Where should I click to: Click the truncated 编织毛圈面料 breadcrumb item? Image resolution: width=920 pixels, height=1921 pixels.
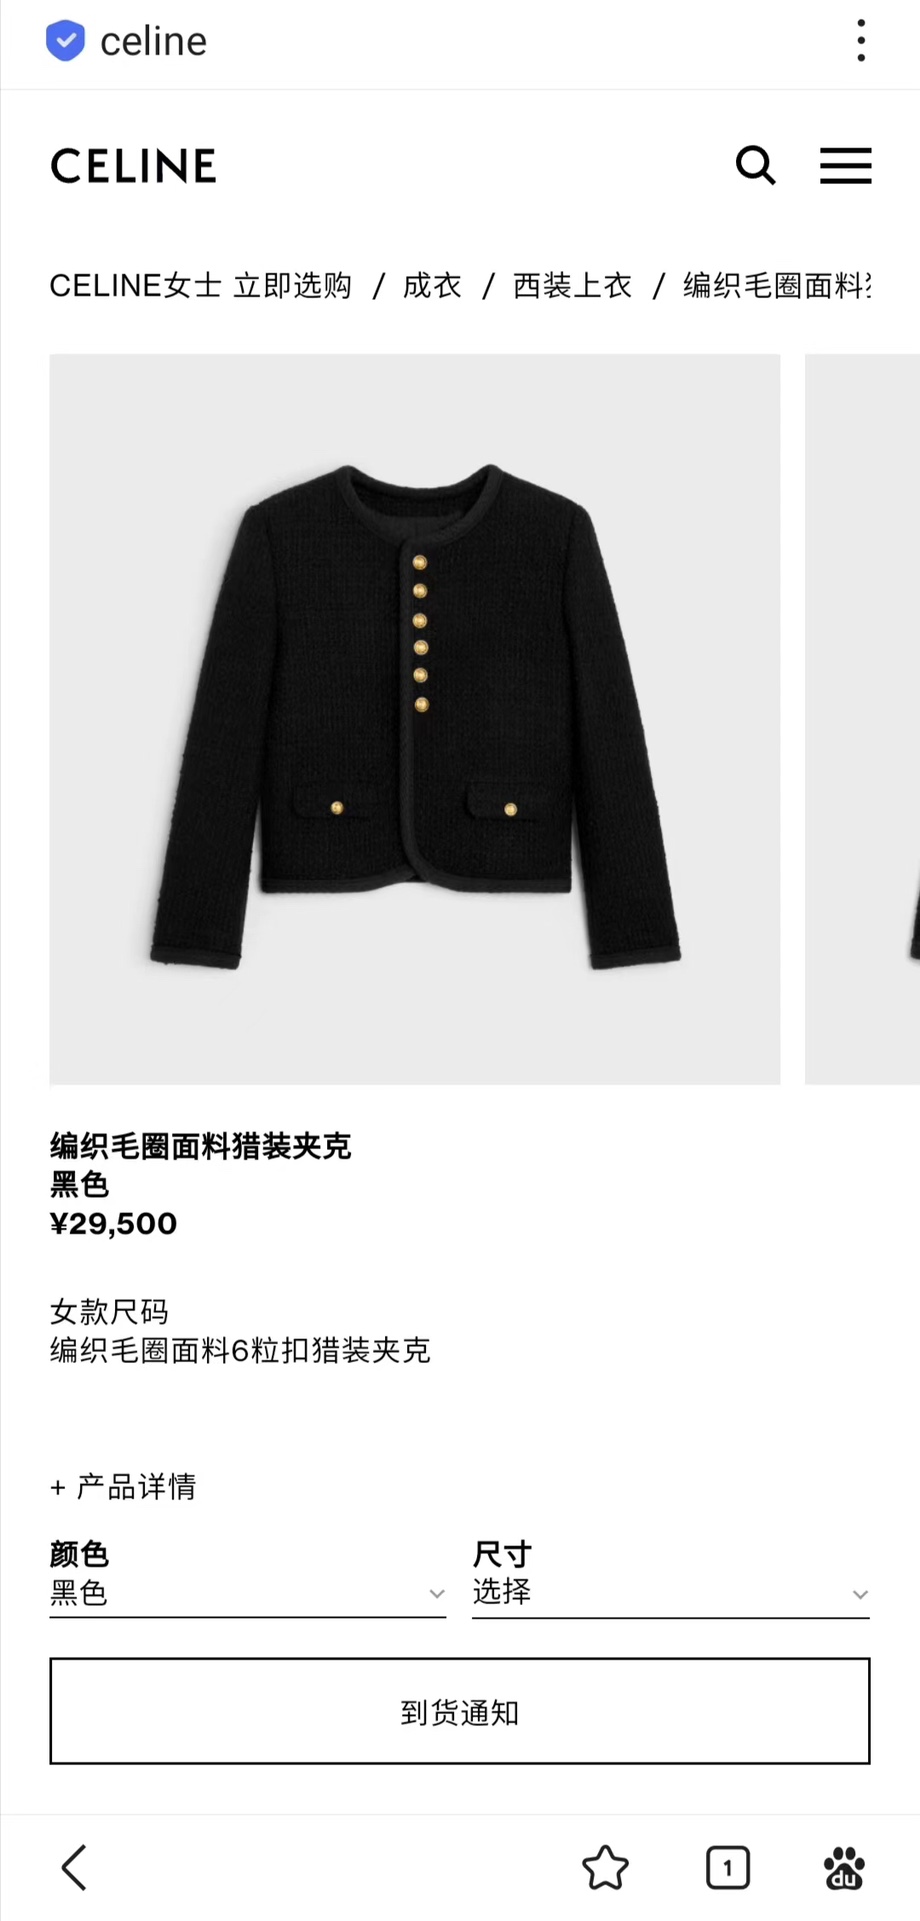[x=777, y=286]
